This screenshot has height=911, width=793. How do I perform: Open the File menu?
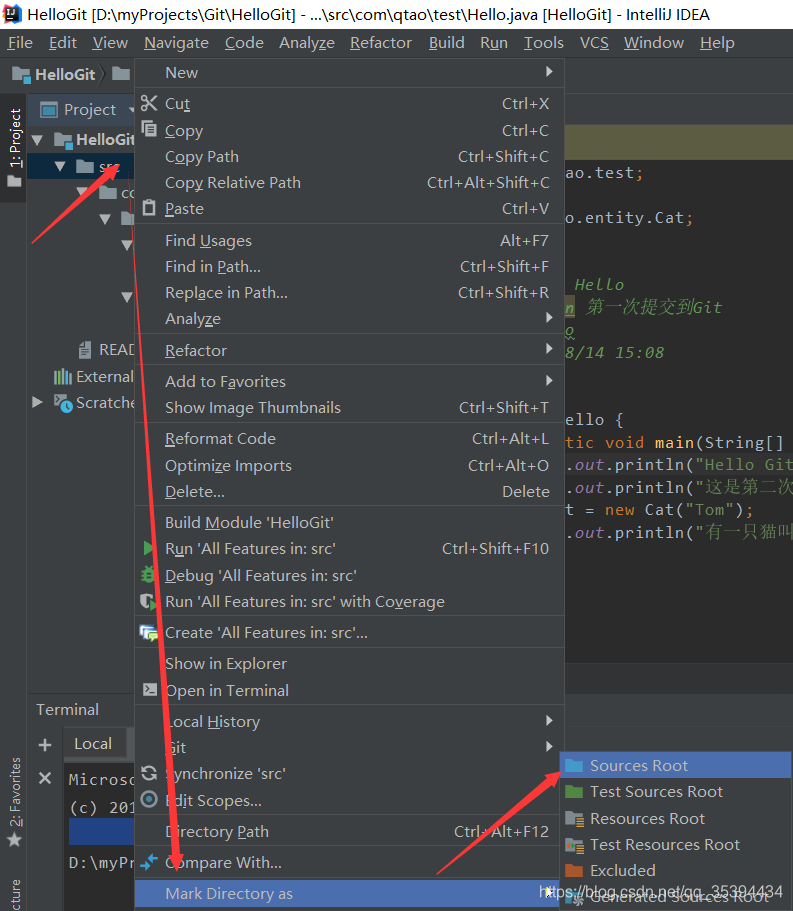[x=20, y=42]
